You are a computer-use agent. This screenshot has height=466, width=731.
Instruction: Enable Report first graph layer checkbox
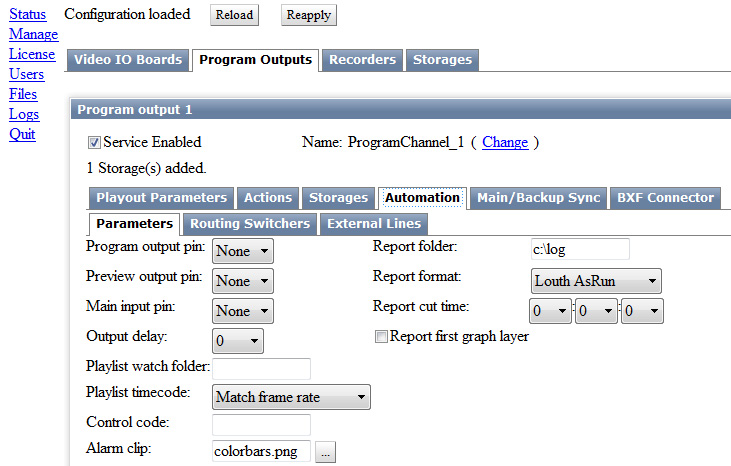click(x=381, y=336)
